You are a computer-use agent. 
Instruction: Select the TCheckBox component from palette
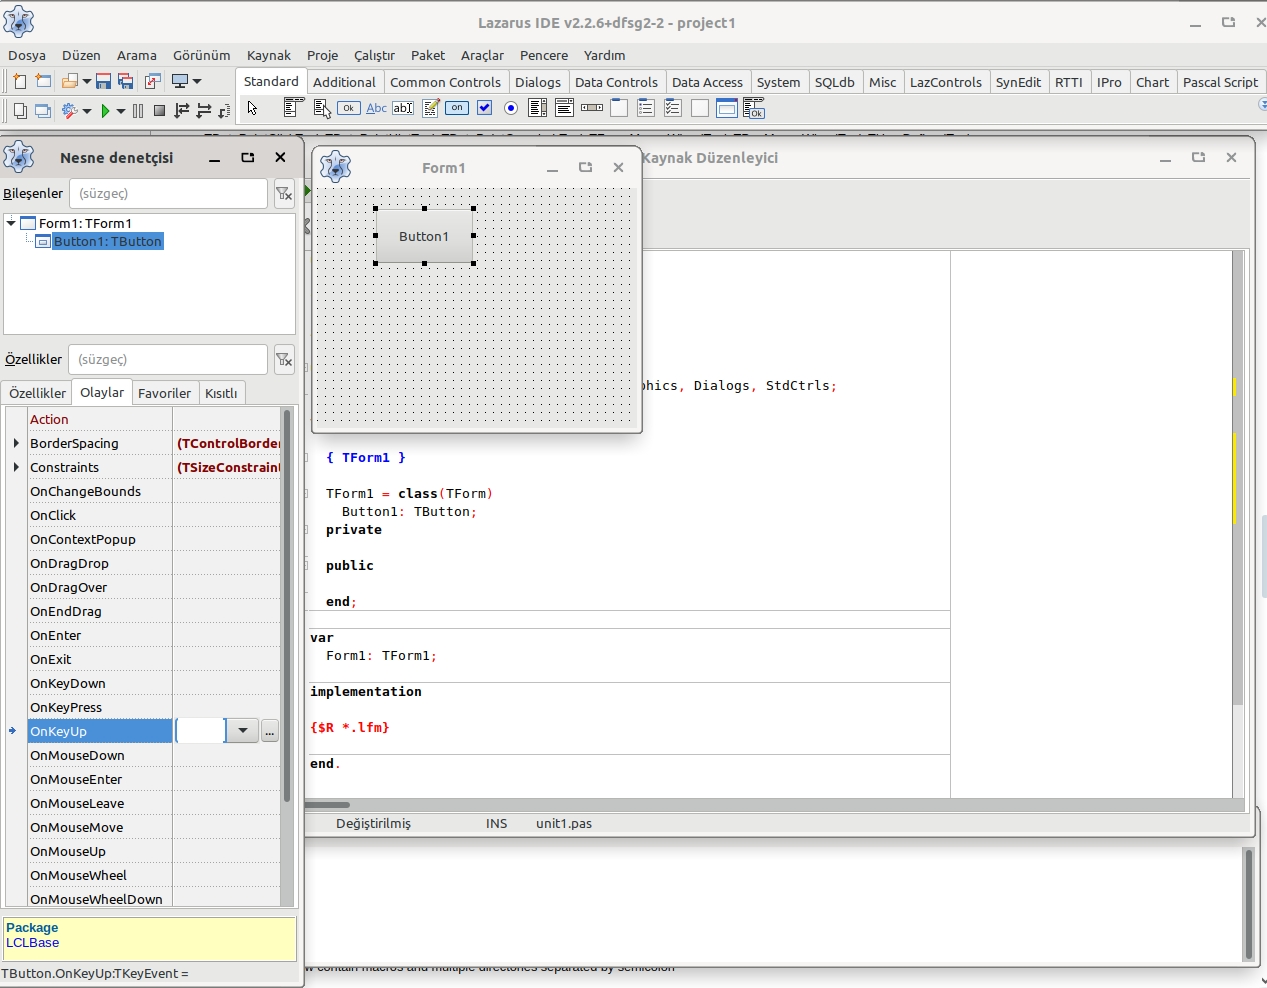click(x=484, y=108)
